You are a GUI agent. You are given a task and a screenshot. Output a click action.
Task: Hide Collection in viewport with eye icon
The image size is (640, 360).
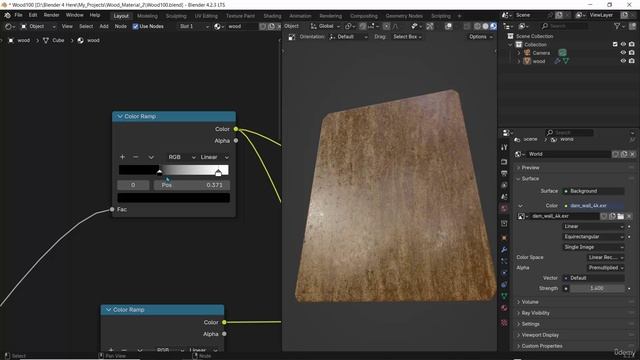click(x=623, y=44)
